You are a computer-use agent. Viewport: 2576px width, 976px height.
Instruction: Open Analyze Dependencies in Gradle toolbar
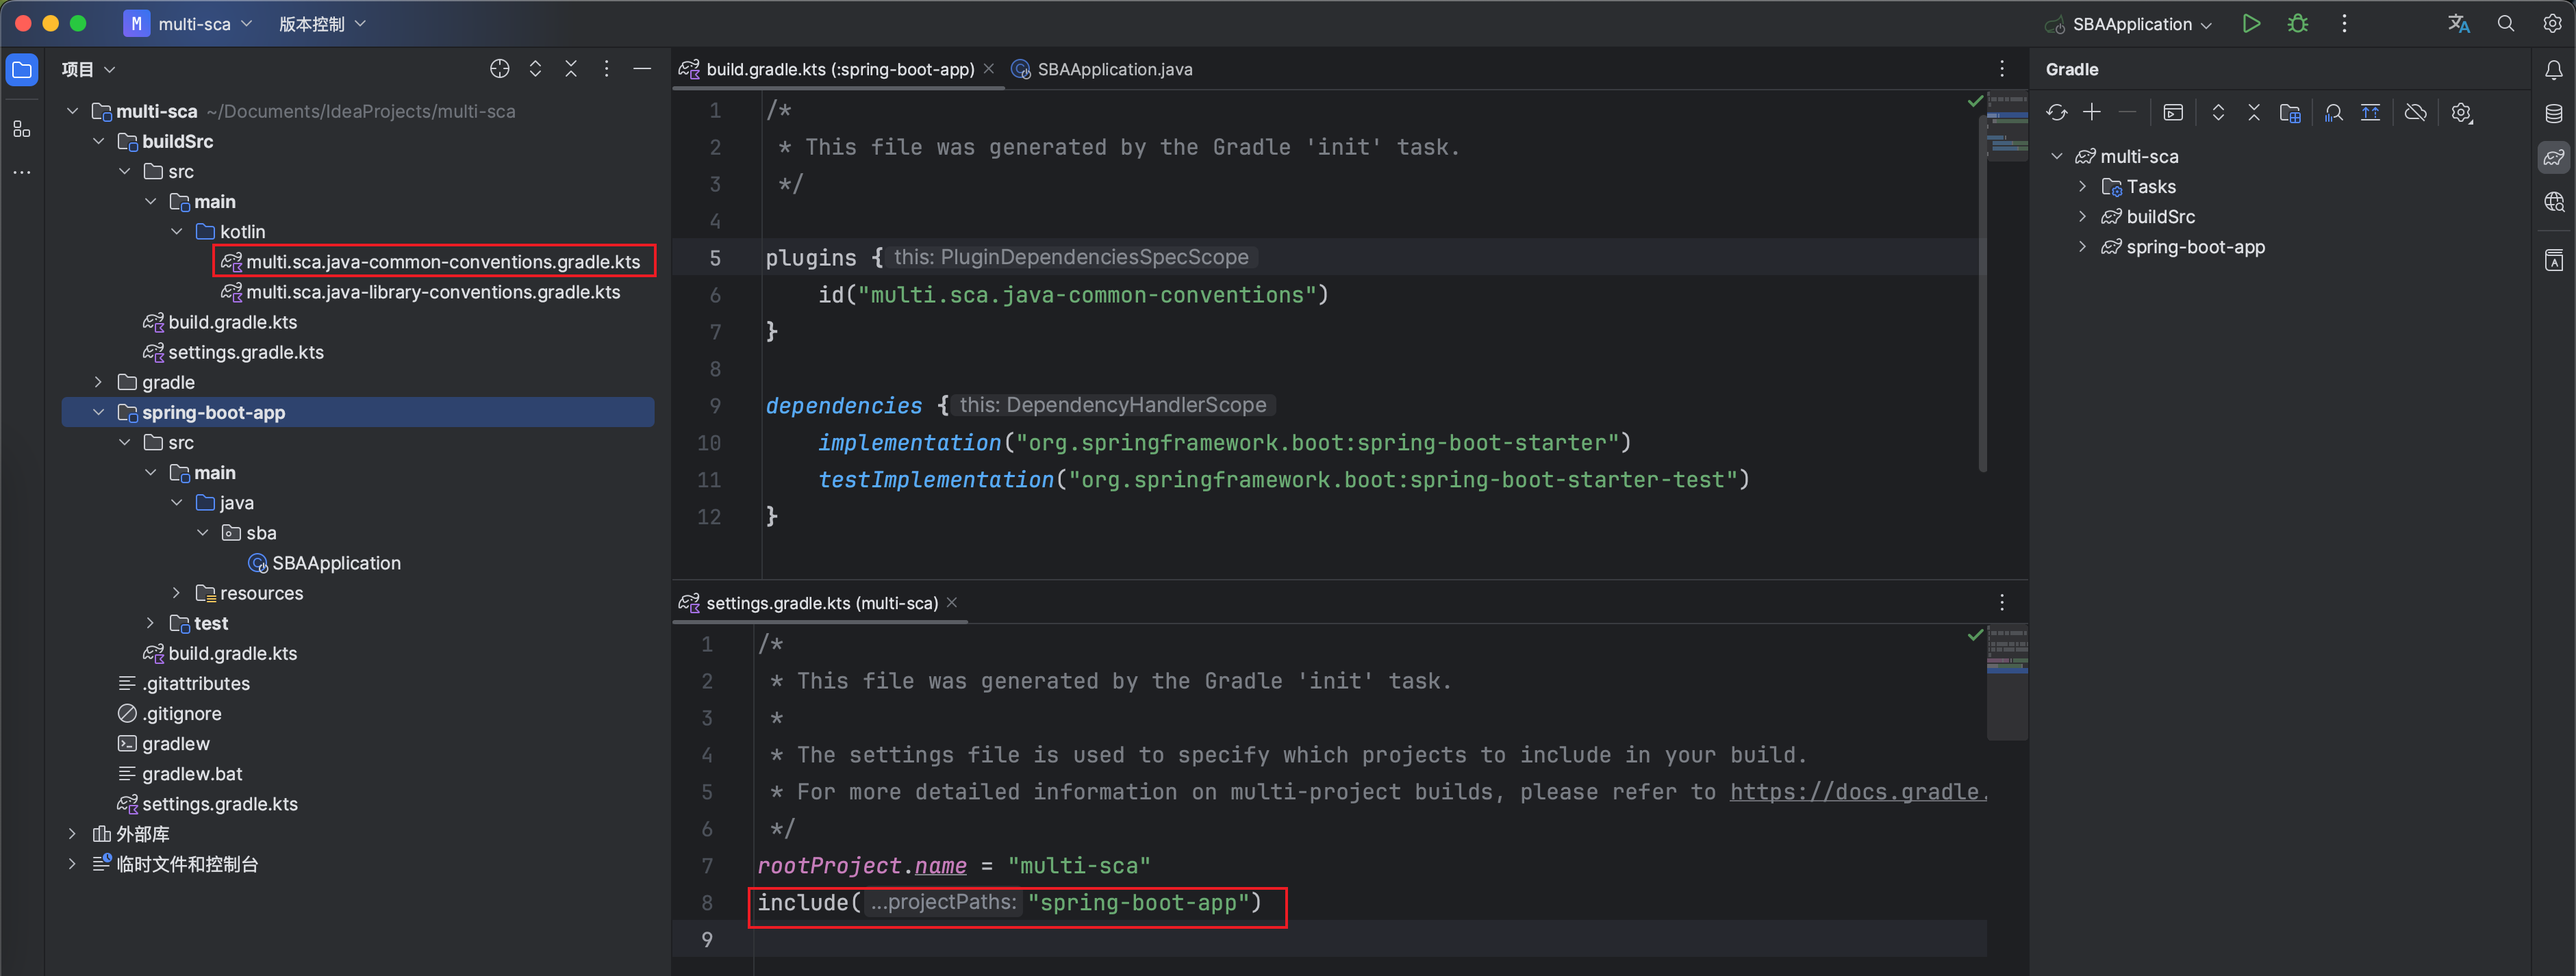(x=2334, y=112)
